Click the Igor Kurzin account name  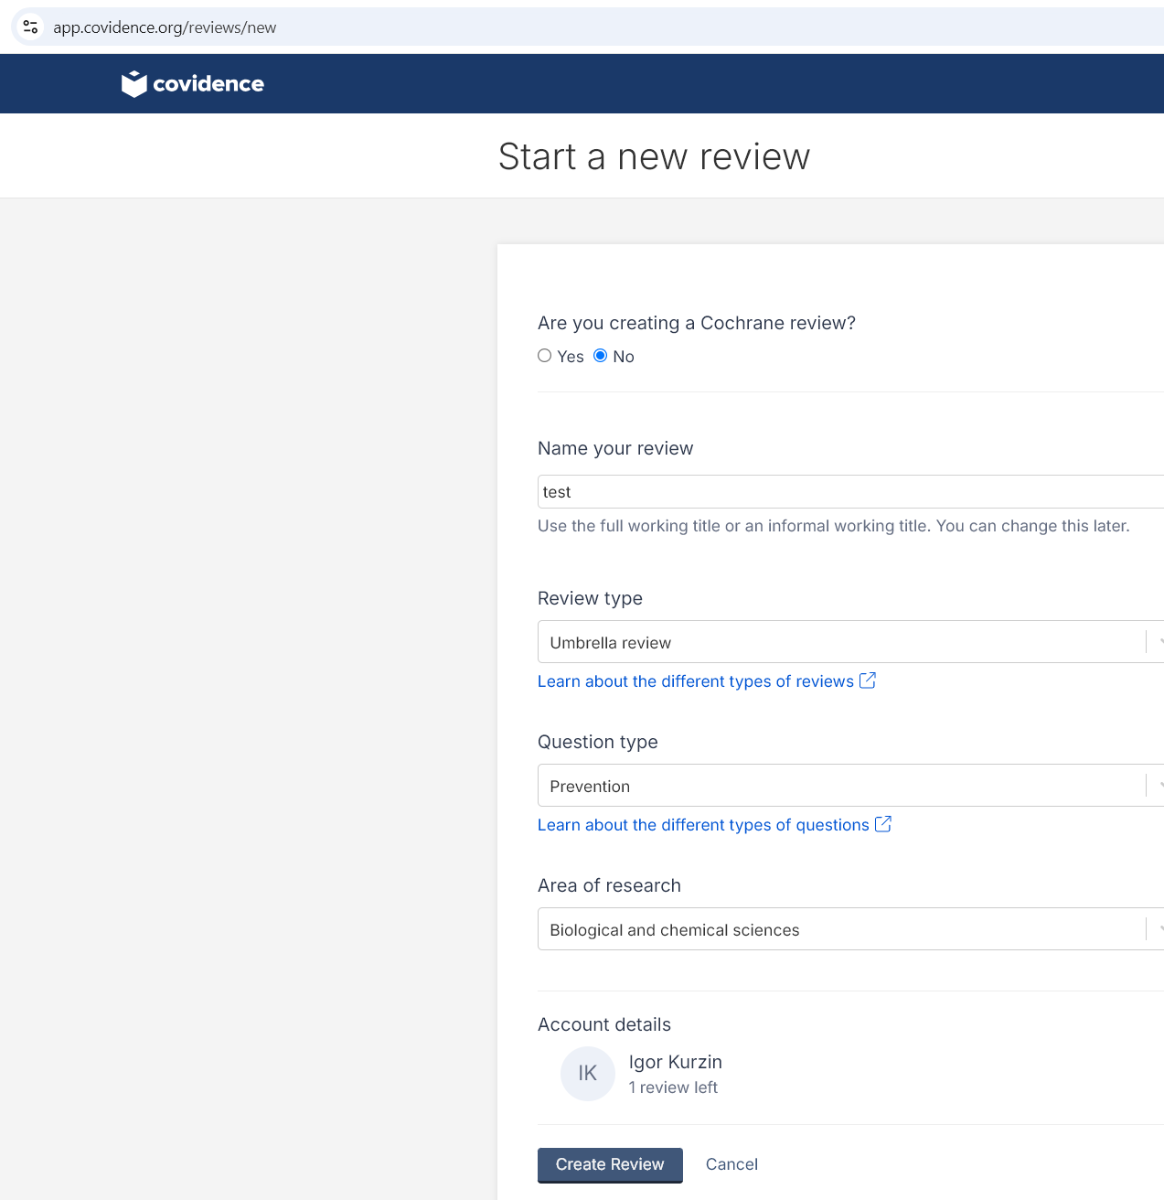[x=675, y=1062]
